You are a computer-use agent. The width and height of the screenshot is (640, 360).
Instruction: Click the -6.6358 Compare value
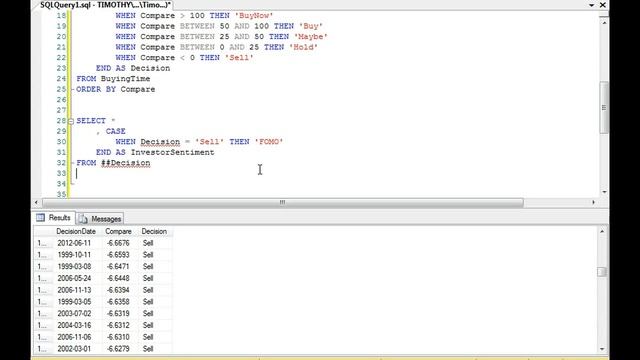click(x=118, y=302)
